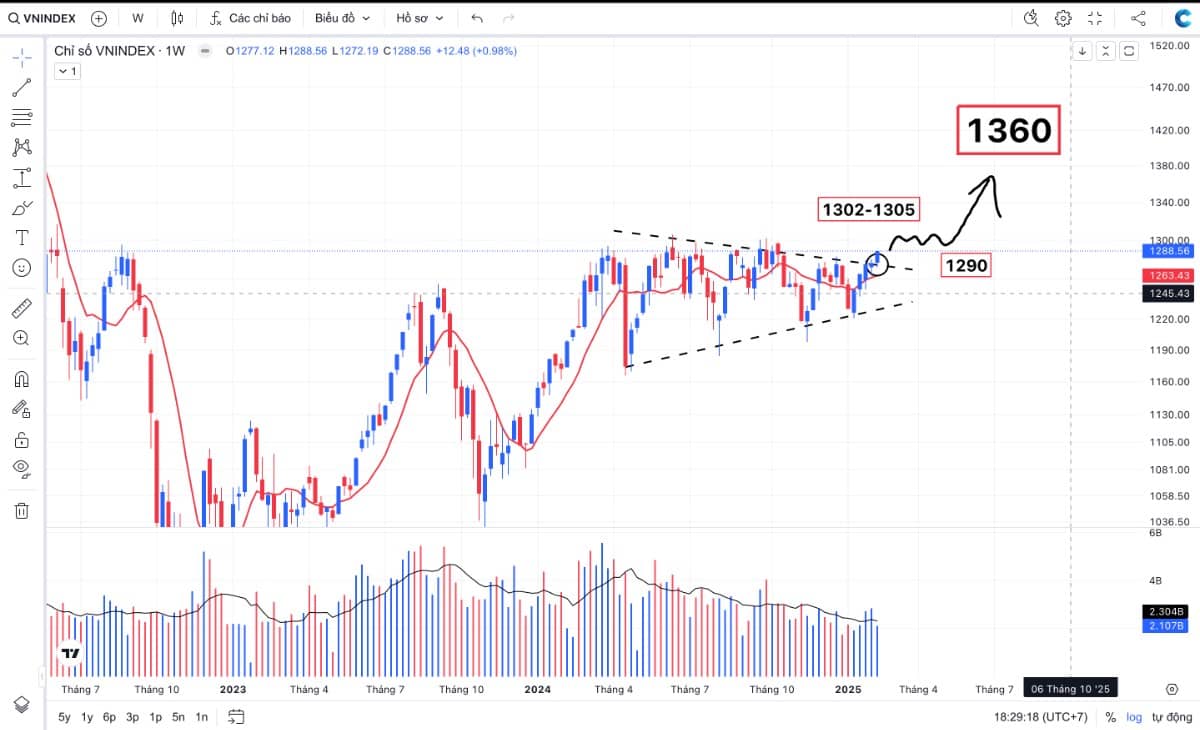Click the grey status dot beside 1W
The image size is (1200, 730).
click(204, 50)
